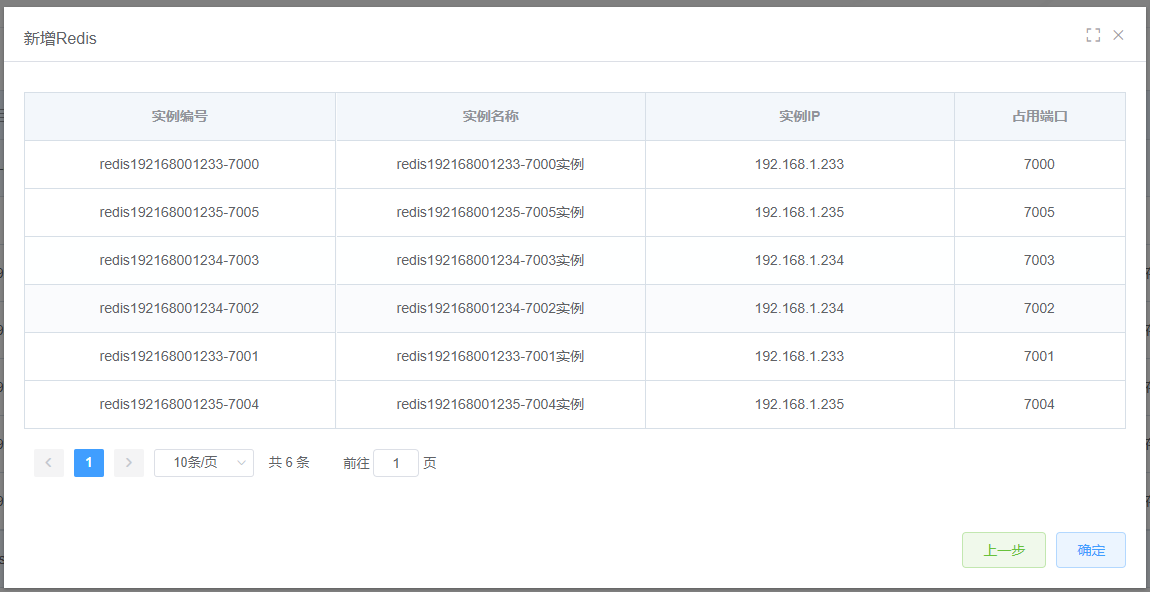Image resolution: width=1150 pixels, height=592 pixels.
Task: Go to next page arrow
Action: pyautogui.click(x=129, y=463)
